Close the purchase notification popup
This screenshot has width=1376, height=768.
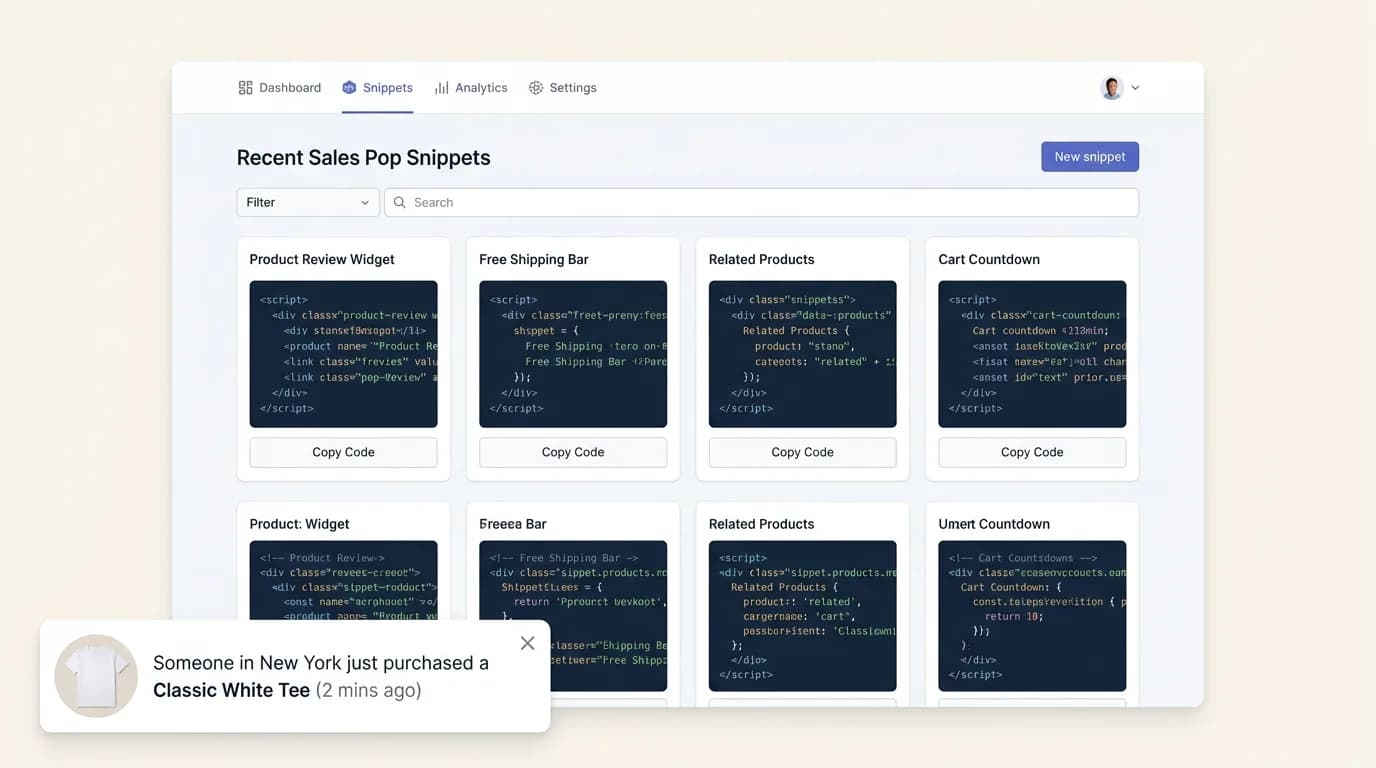tap(527, 643)
